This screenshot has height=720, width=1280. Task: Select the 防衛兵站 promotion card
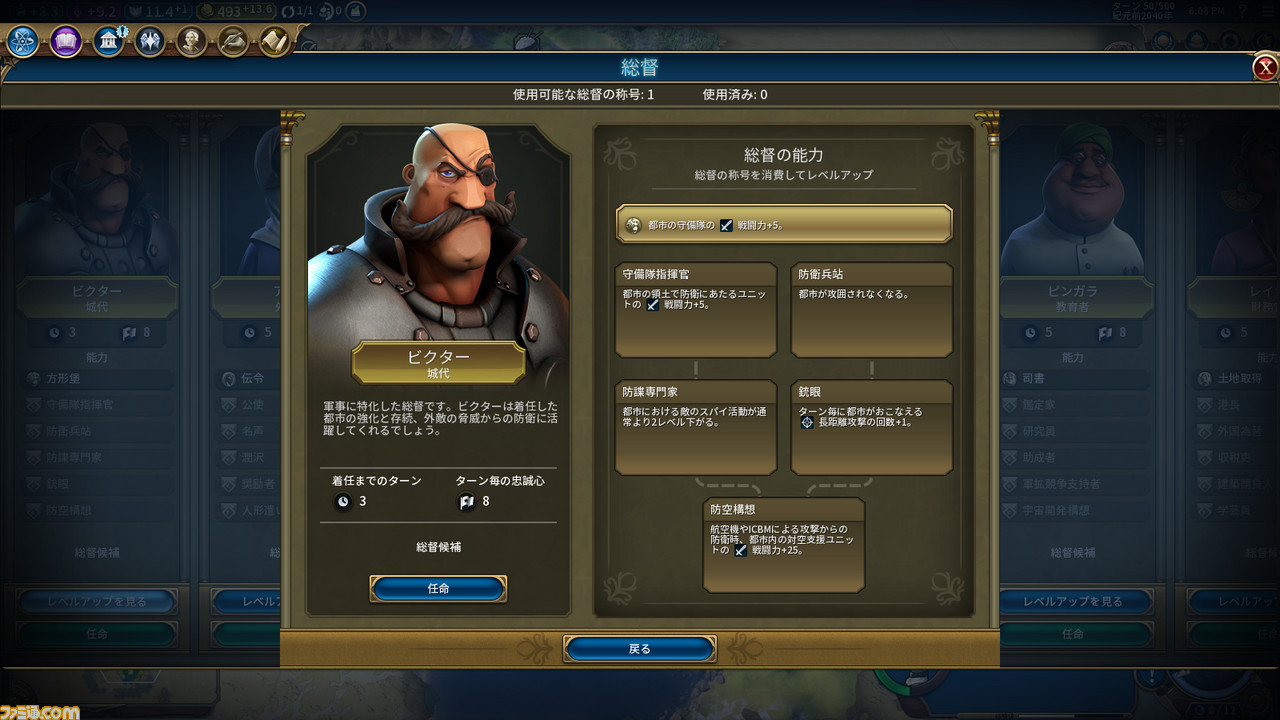[x=872, y=310]
